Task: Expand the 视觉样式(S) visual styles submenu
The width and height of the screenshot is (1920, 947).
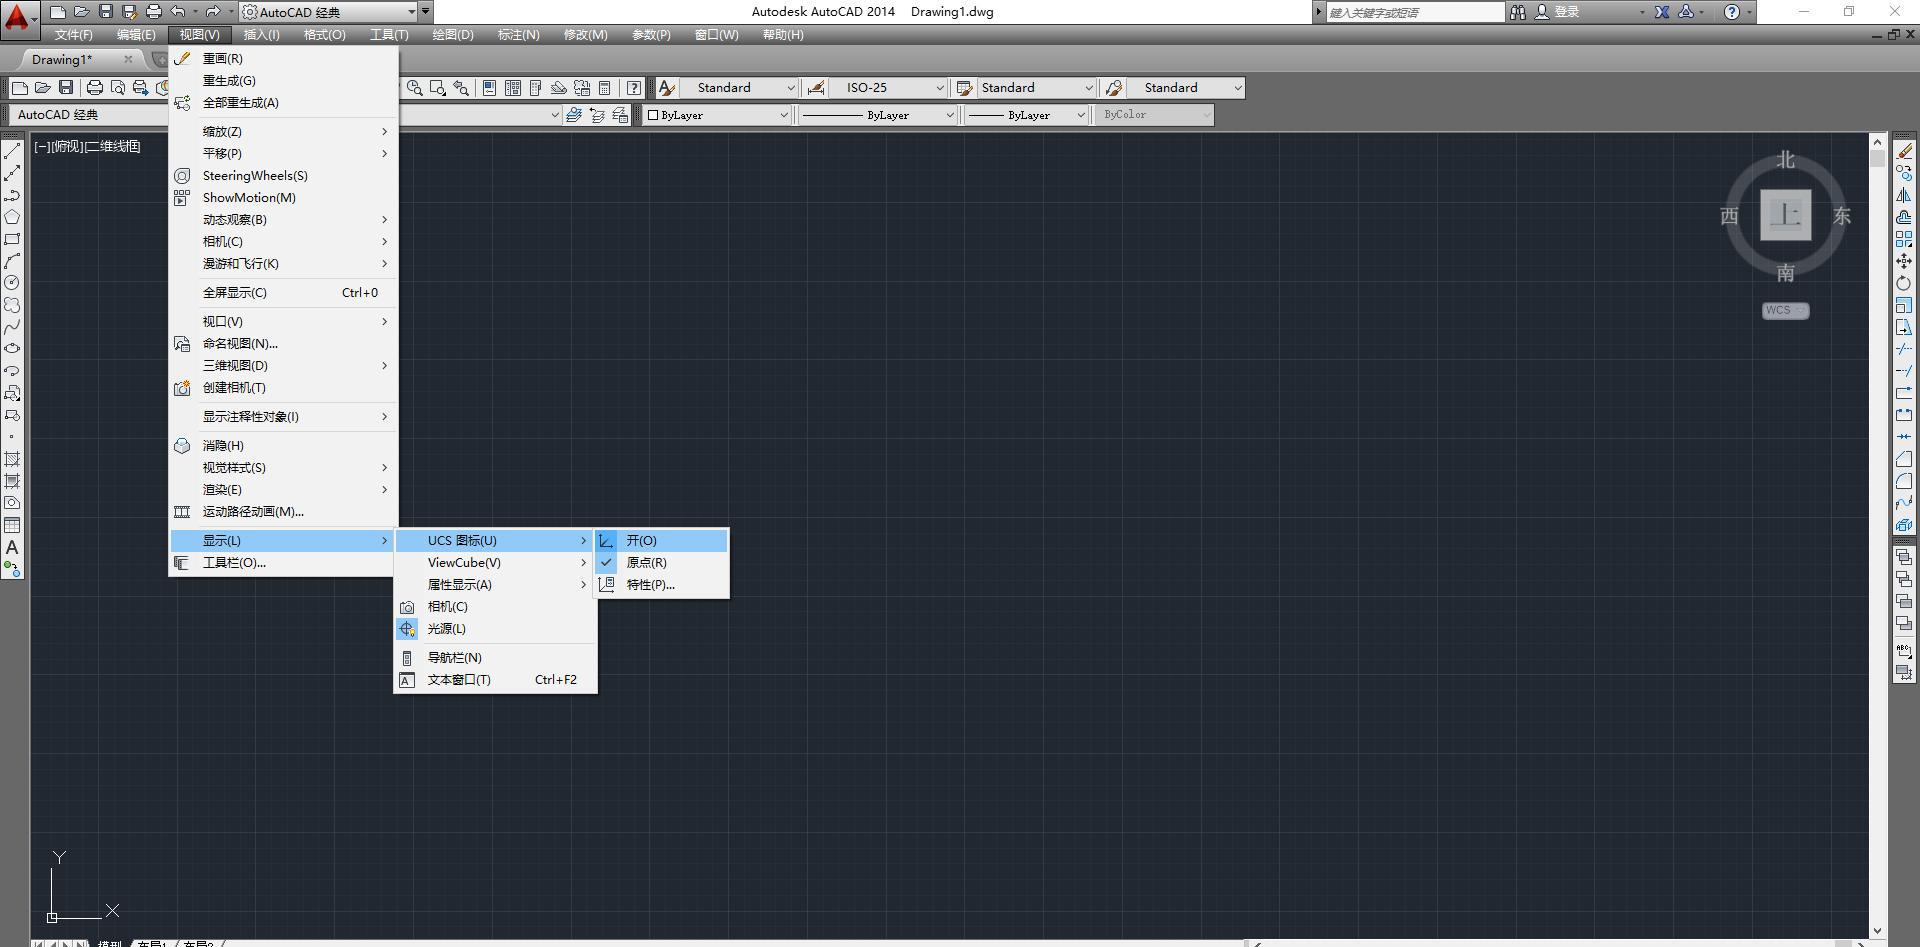Action: pos(283,467)
